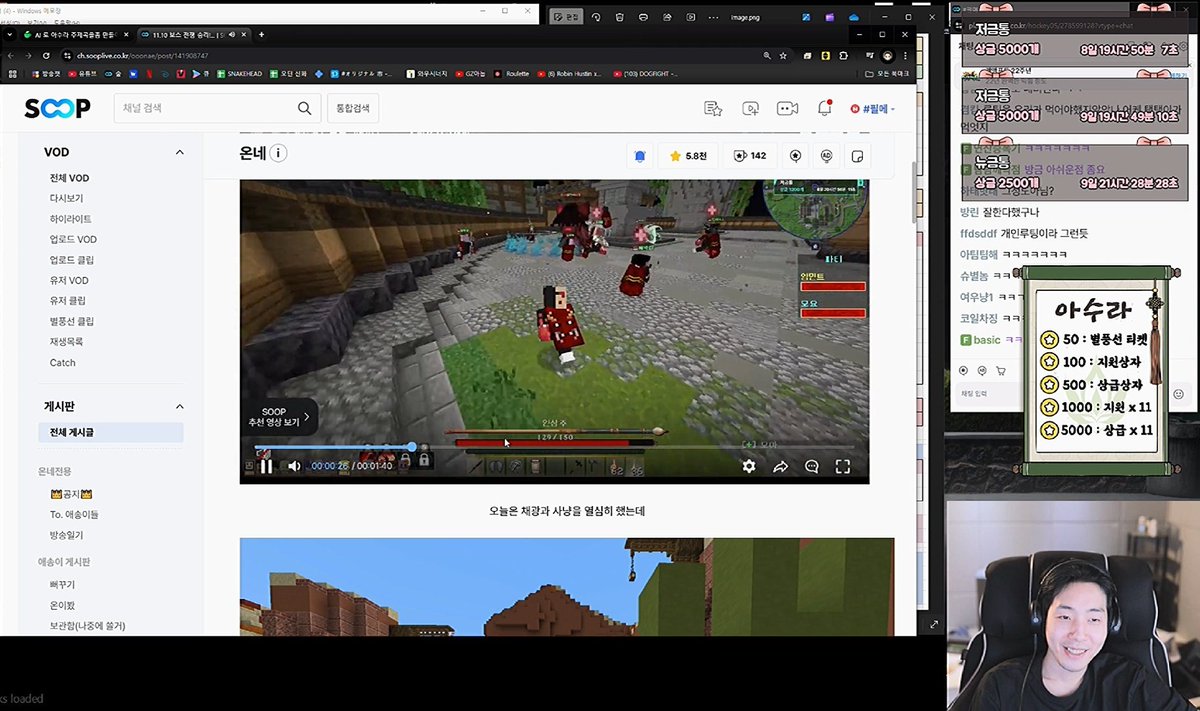Open the browser three-dot menu

[x=906, y=56]
